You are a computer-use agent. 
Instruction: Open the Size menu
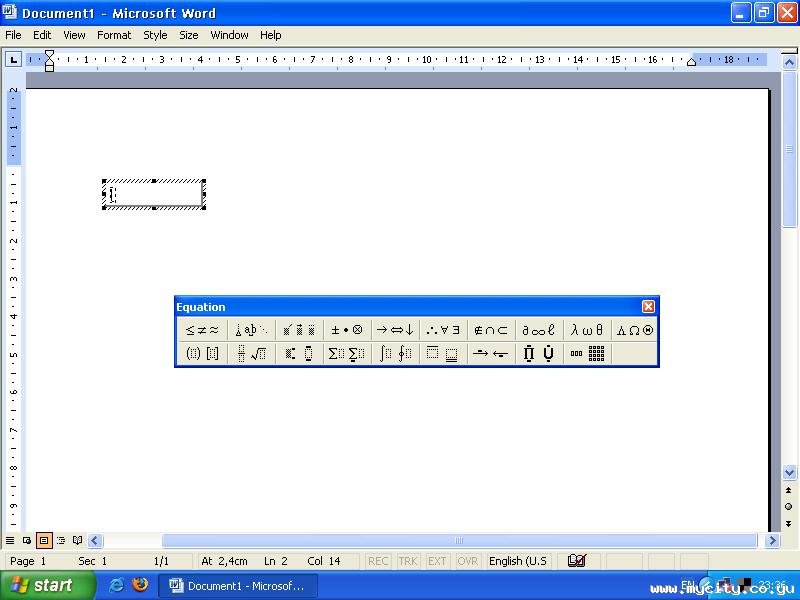click(188, 35)
